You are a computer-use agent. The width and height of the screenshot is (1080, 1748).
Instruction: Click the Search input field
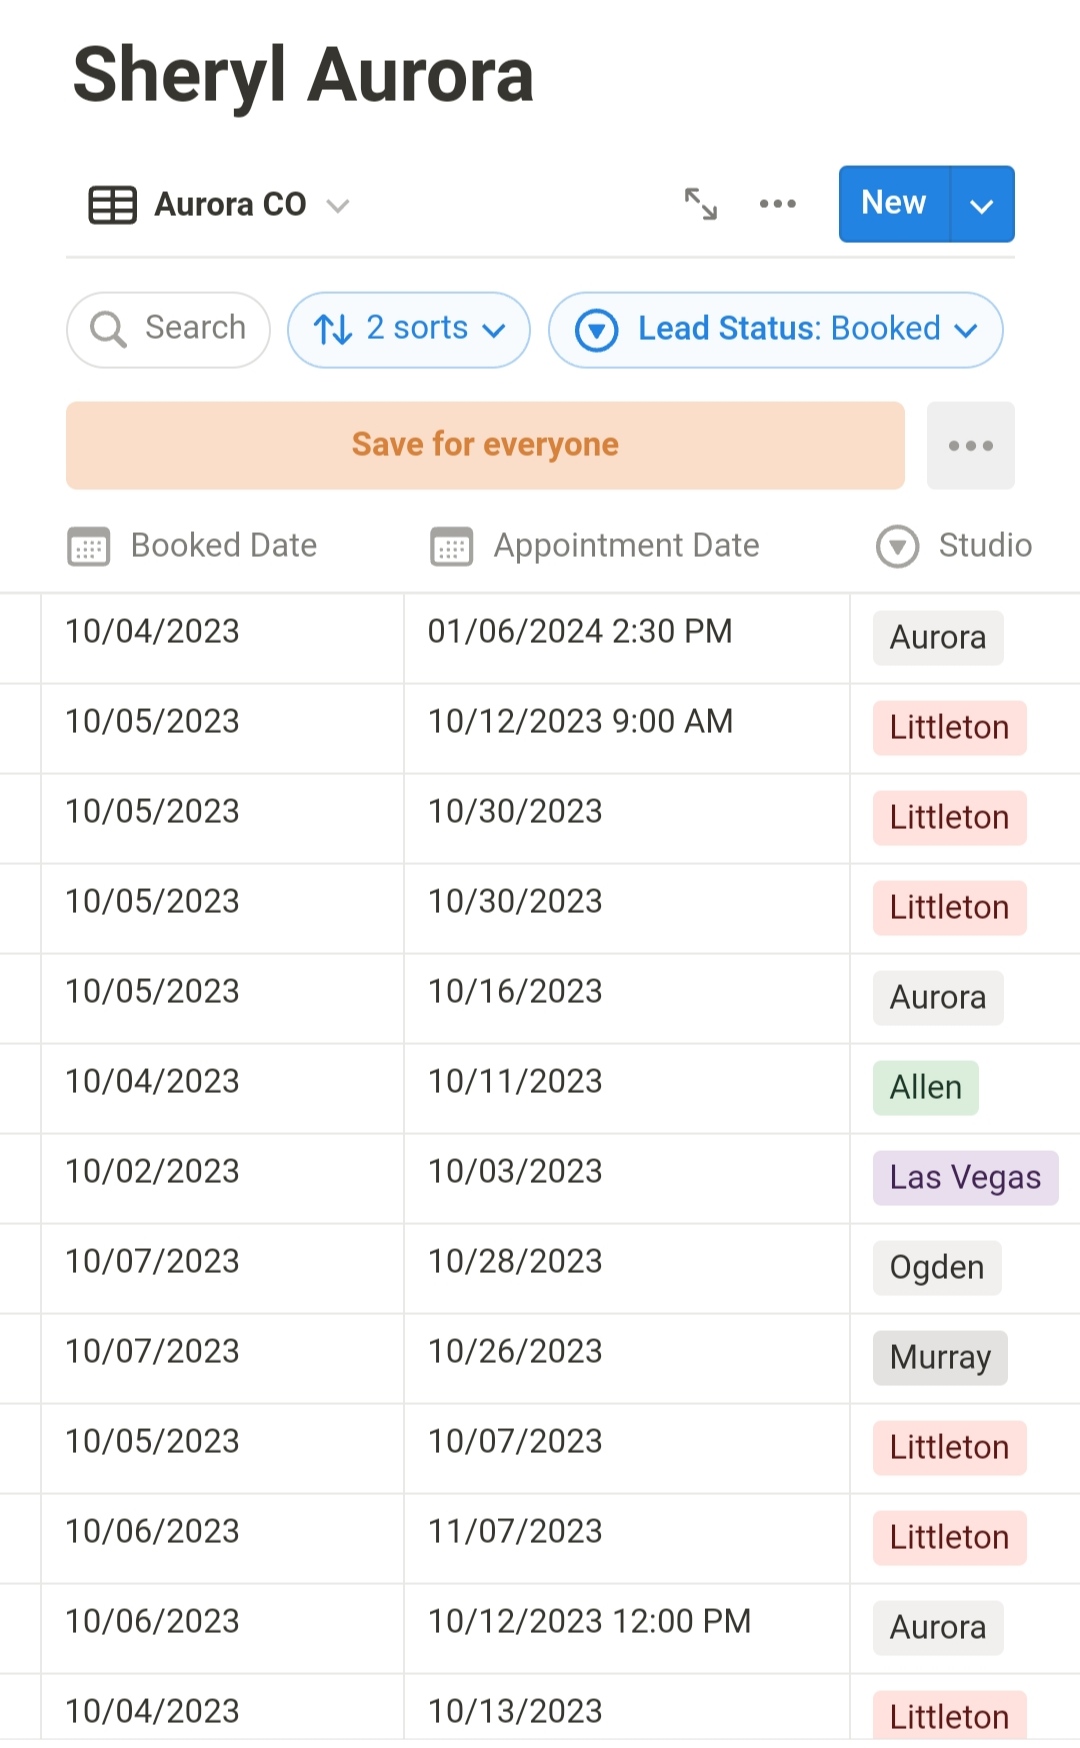[195, 328]
